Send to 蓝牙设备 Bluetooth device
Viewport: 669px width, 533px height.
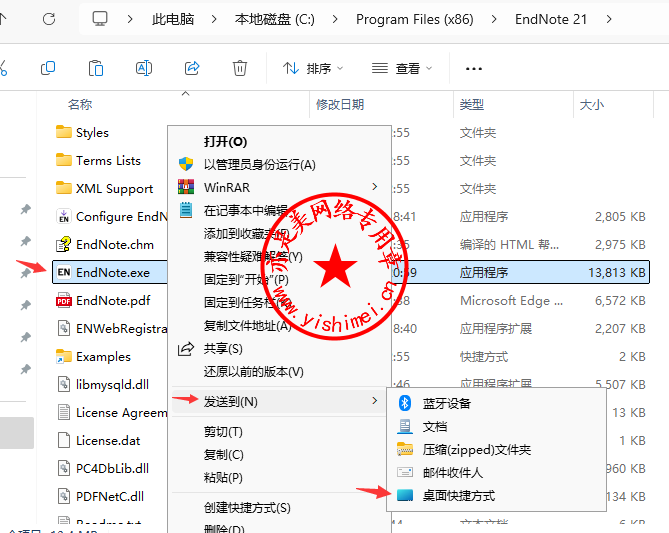(446, 403)
